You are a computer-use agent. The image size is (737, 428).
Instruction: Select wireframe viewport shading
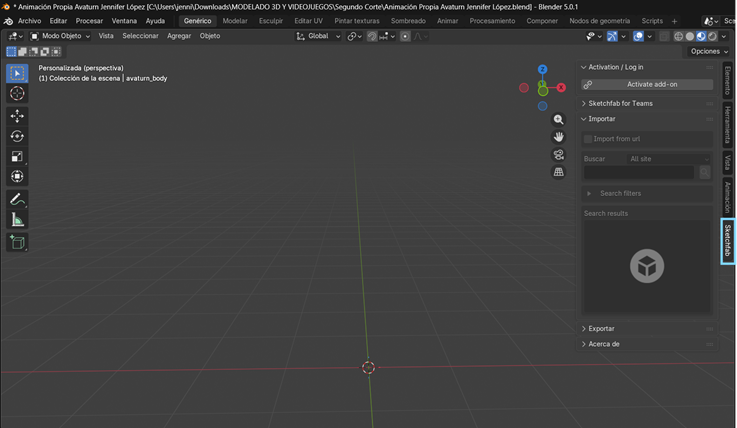pos(678,36)
